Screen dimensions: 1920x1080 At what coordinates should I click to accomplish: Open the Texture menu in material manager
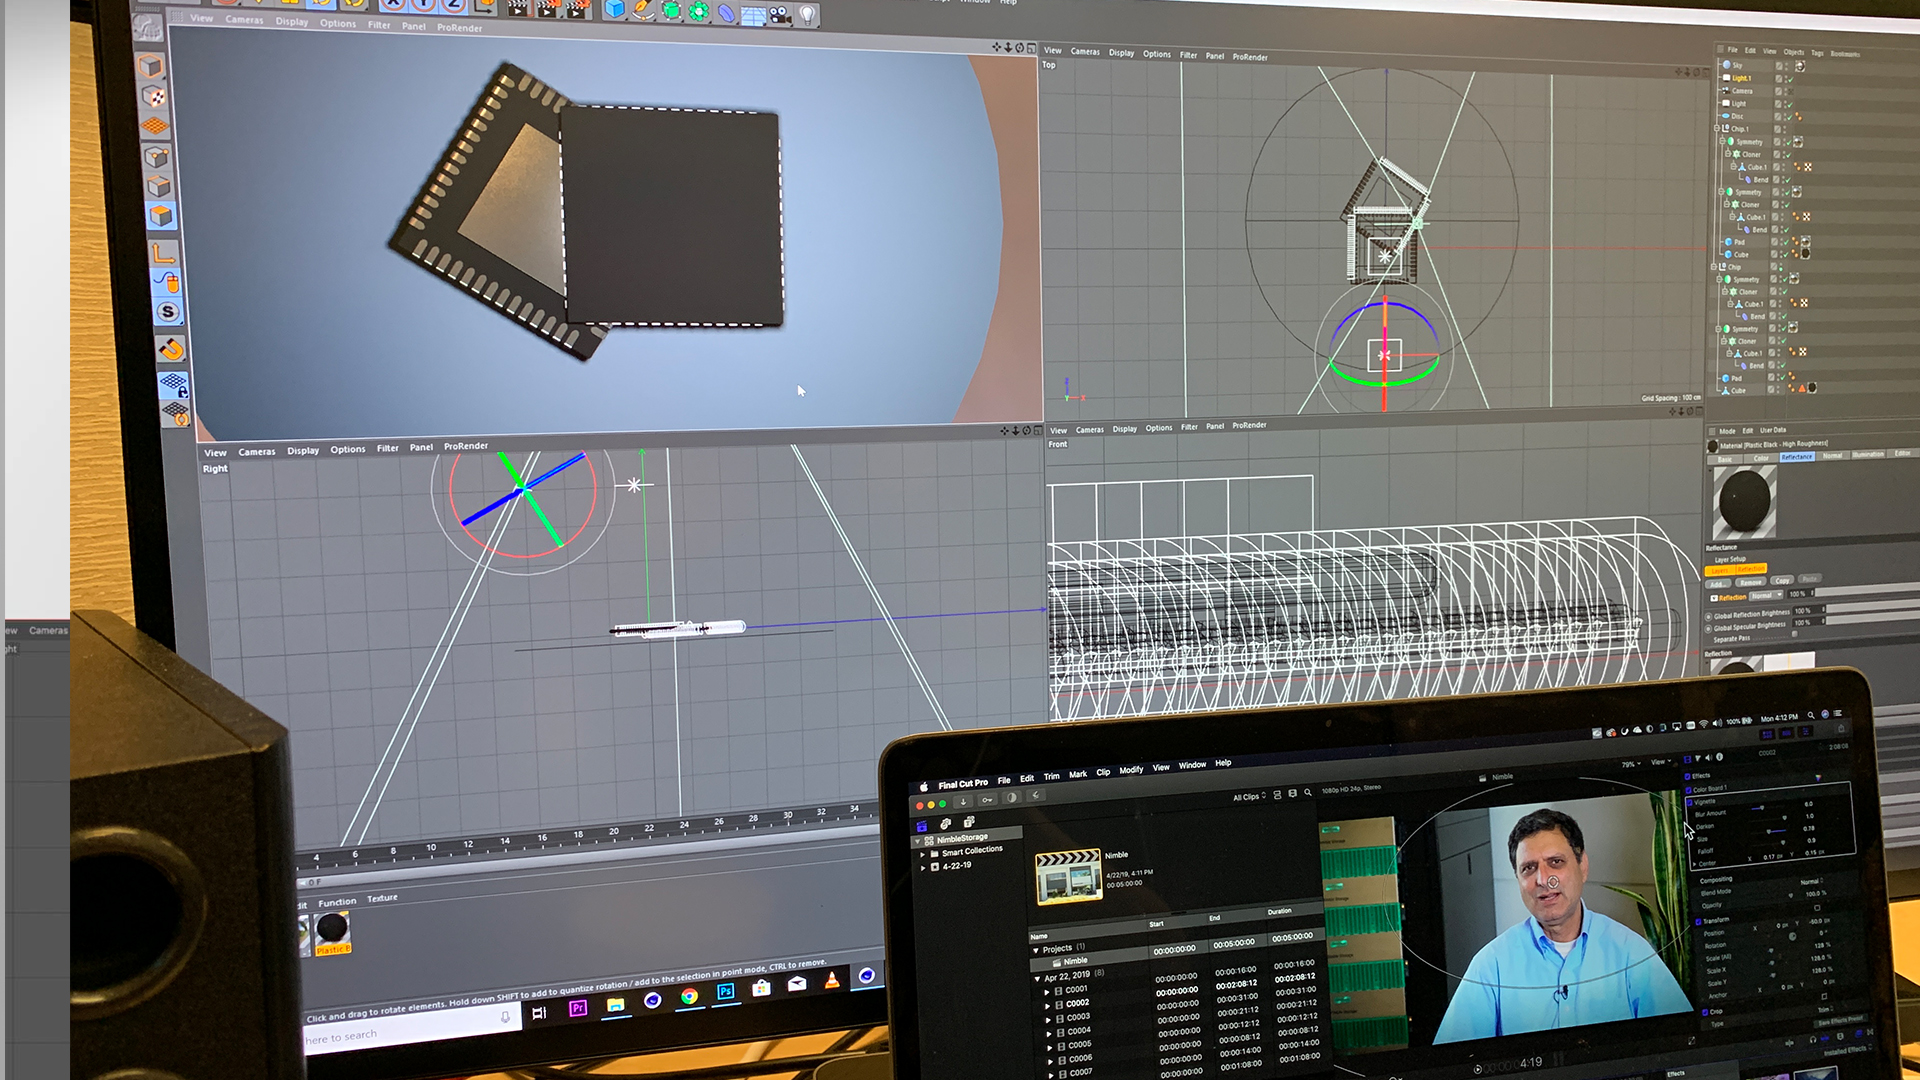tap(382, 898)
